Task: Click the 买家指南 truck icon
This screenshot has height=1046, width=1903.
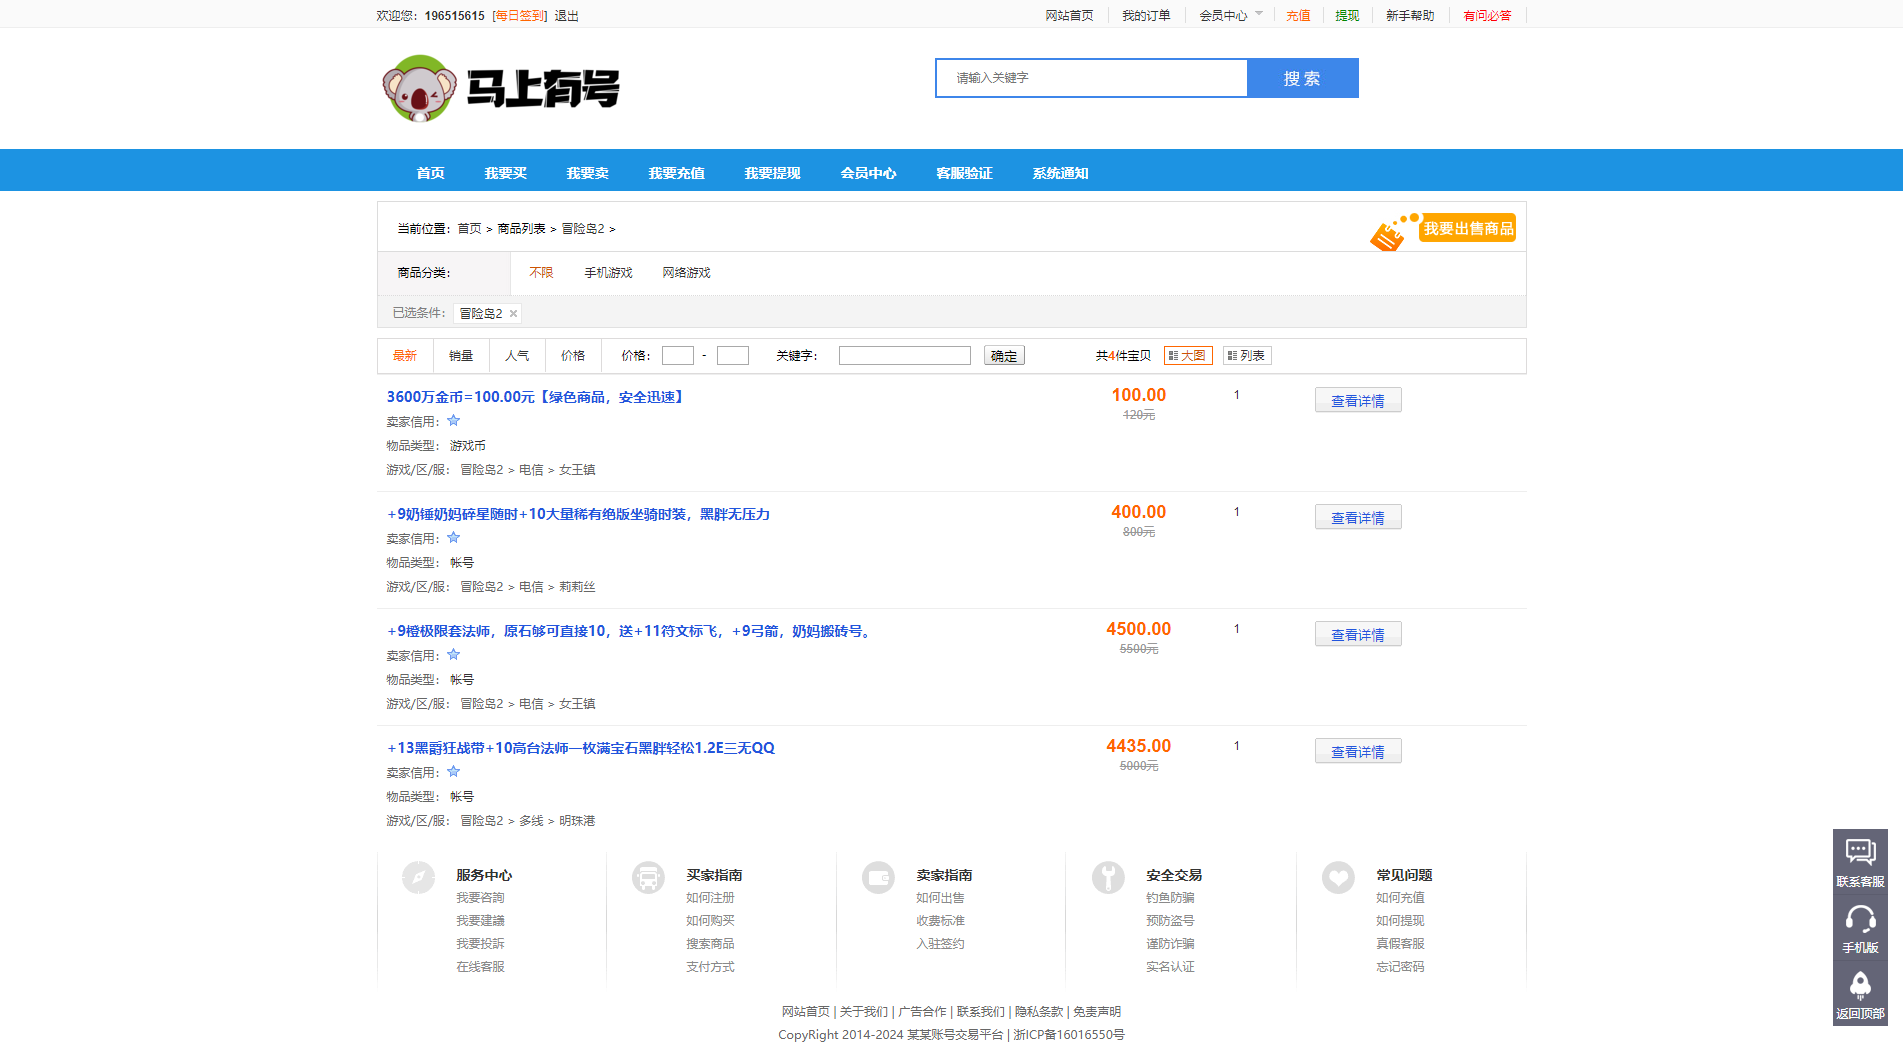Action: 648,877
